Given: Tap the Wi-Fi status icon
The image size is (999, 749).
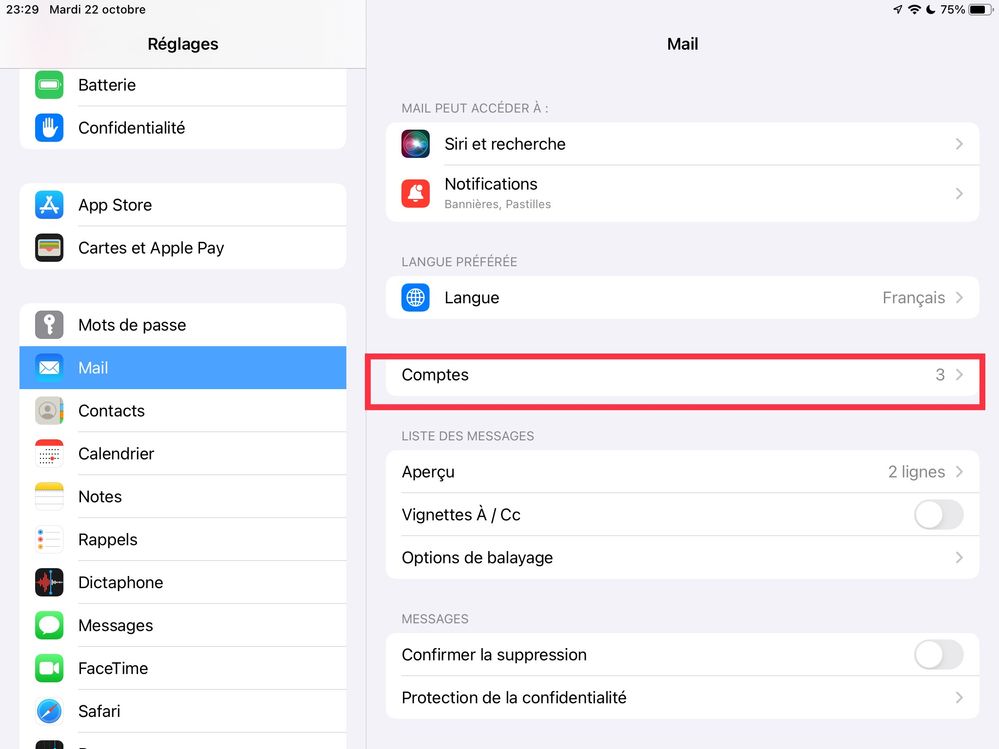Looking at the screenshot, I should tap(914, 10).
